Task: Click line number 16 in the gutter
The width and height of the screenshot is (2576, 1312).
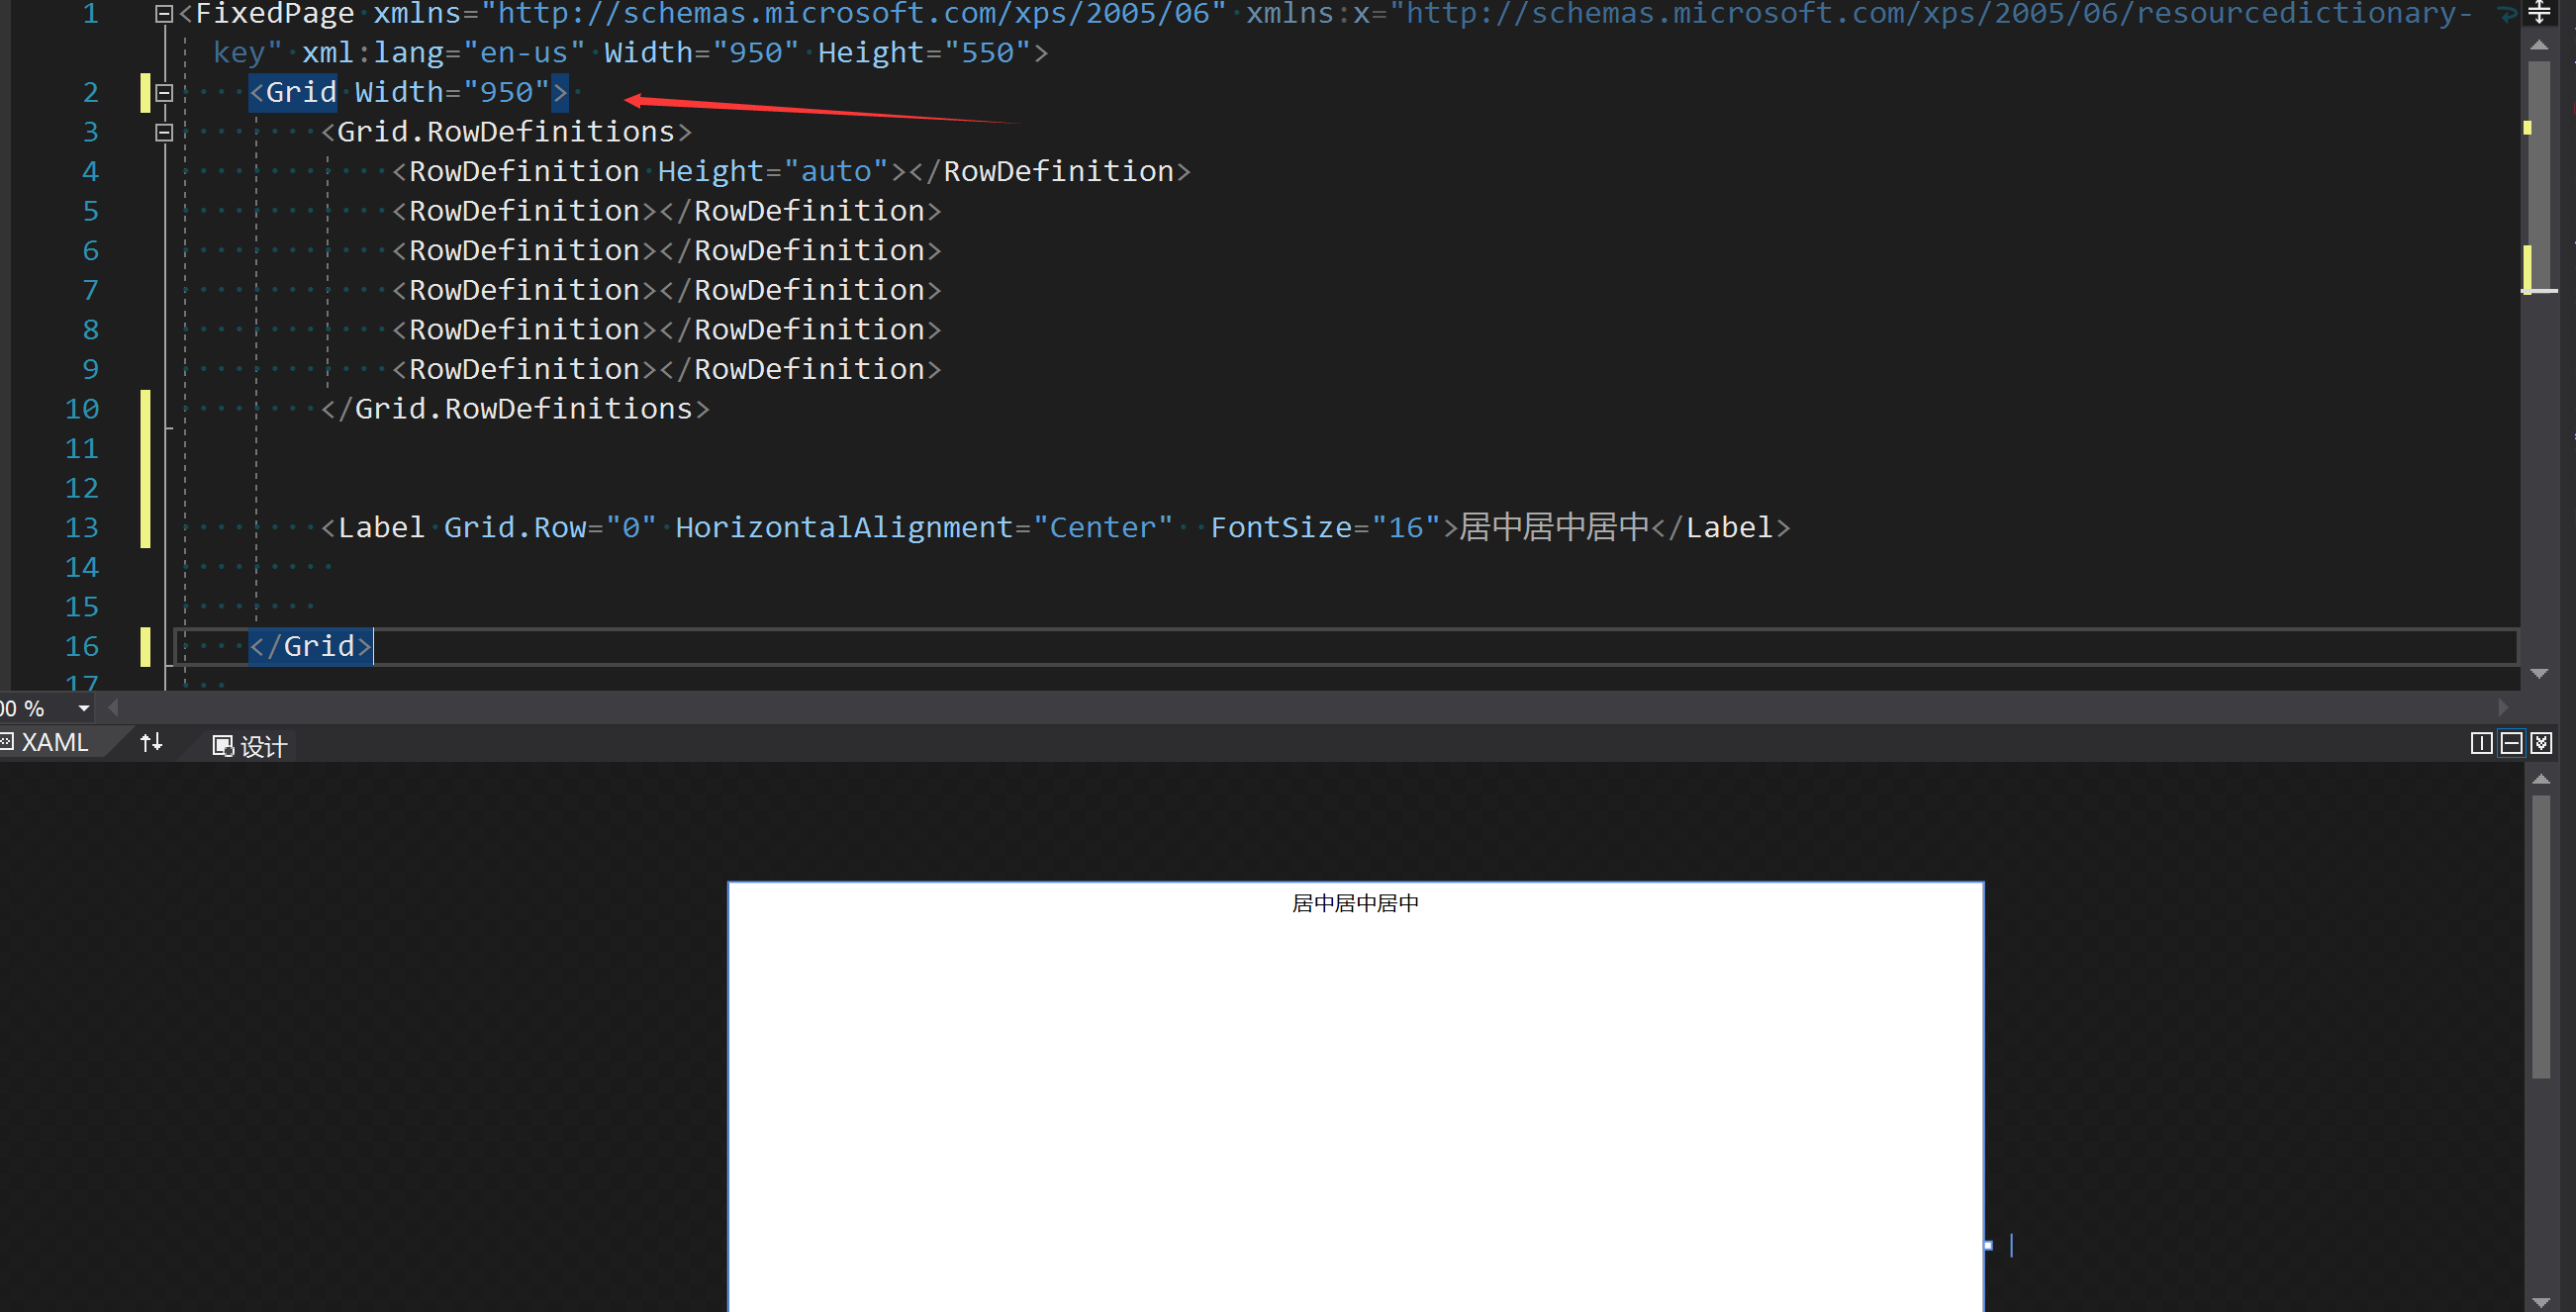Action: coord(82,647)
